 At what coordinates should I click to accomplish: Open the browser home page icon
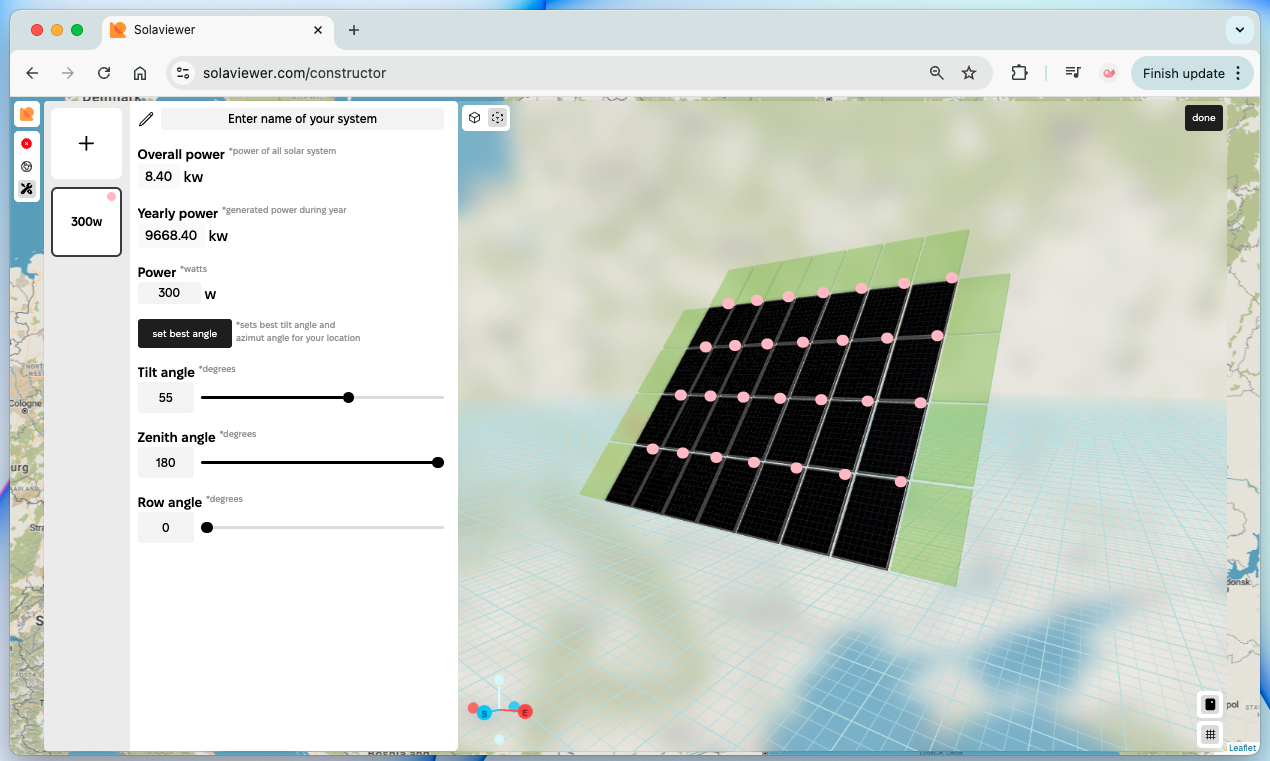click(140, 73)
